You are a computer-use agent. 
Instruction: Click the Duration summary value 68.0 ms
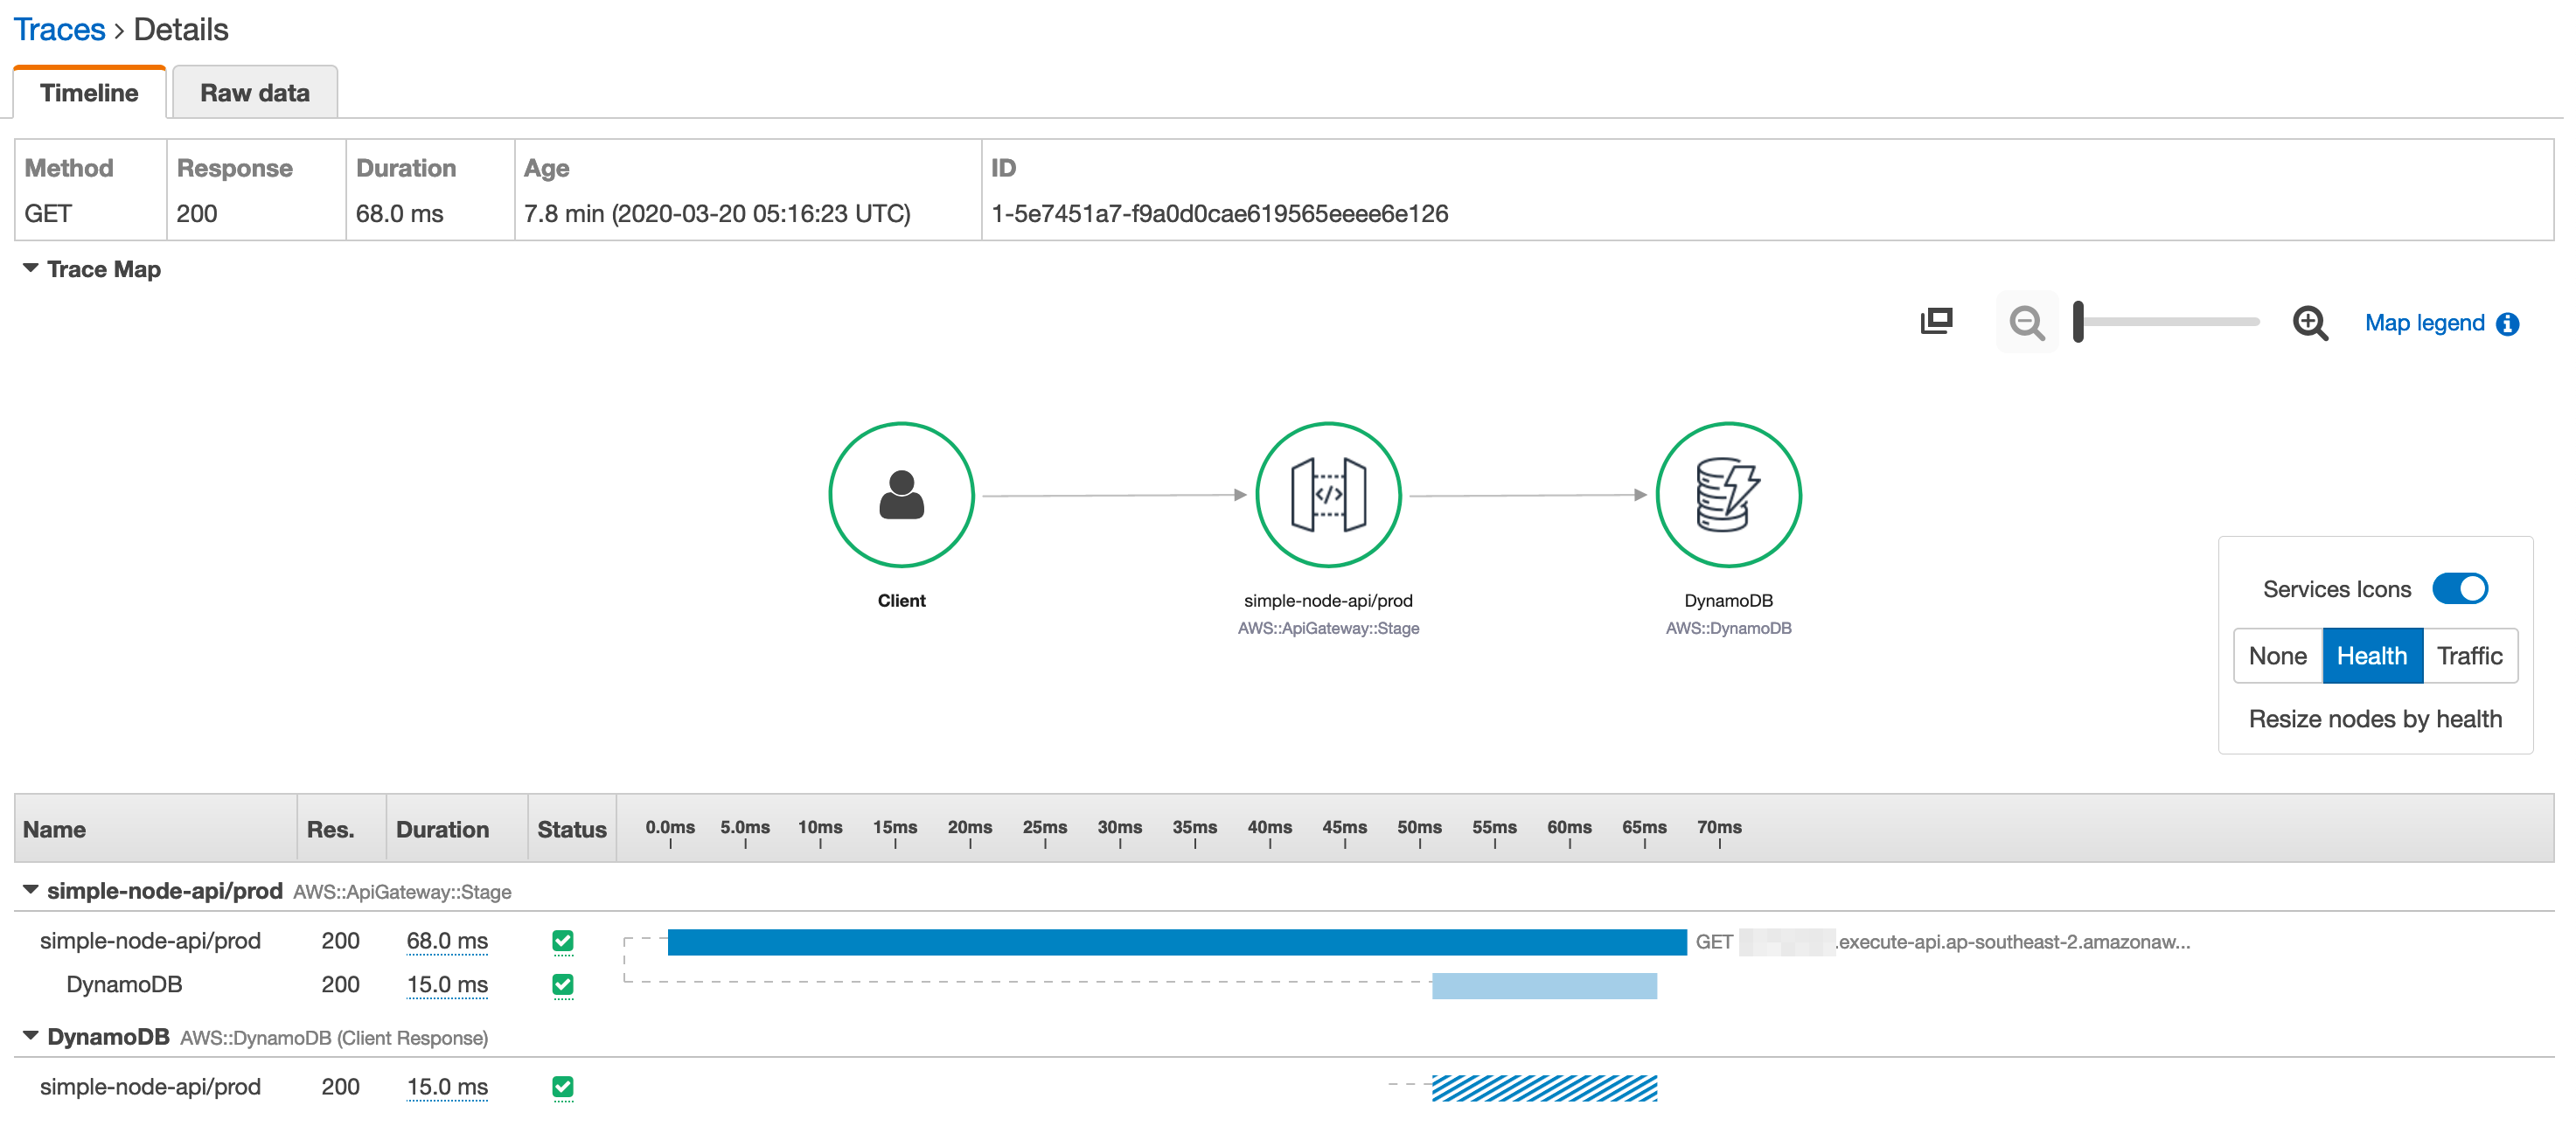[399, 214]
